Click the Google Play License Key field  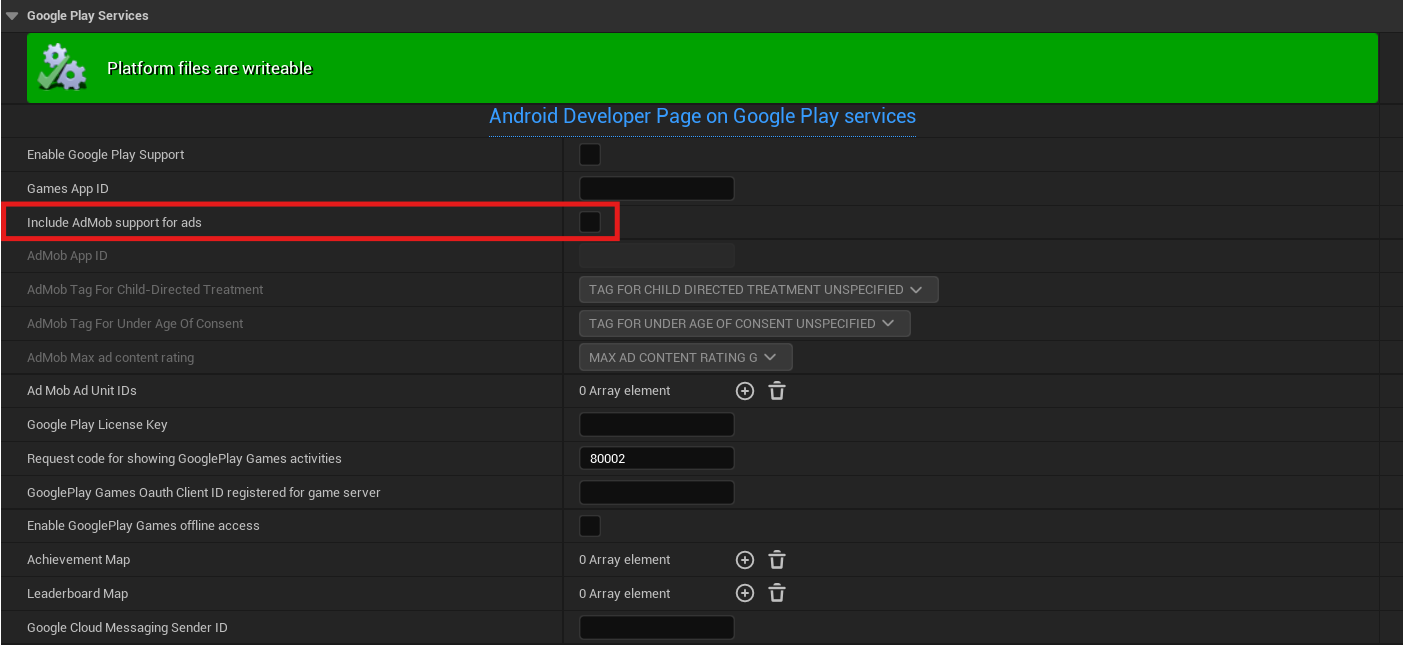coord(657,425)
